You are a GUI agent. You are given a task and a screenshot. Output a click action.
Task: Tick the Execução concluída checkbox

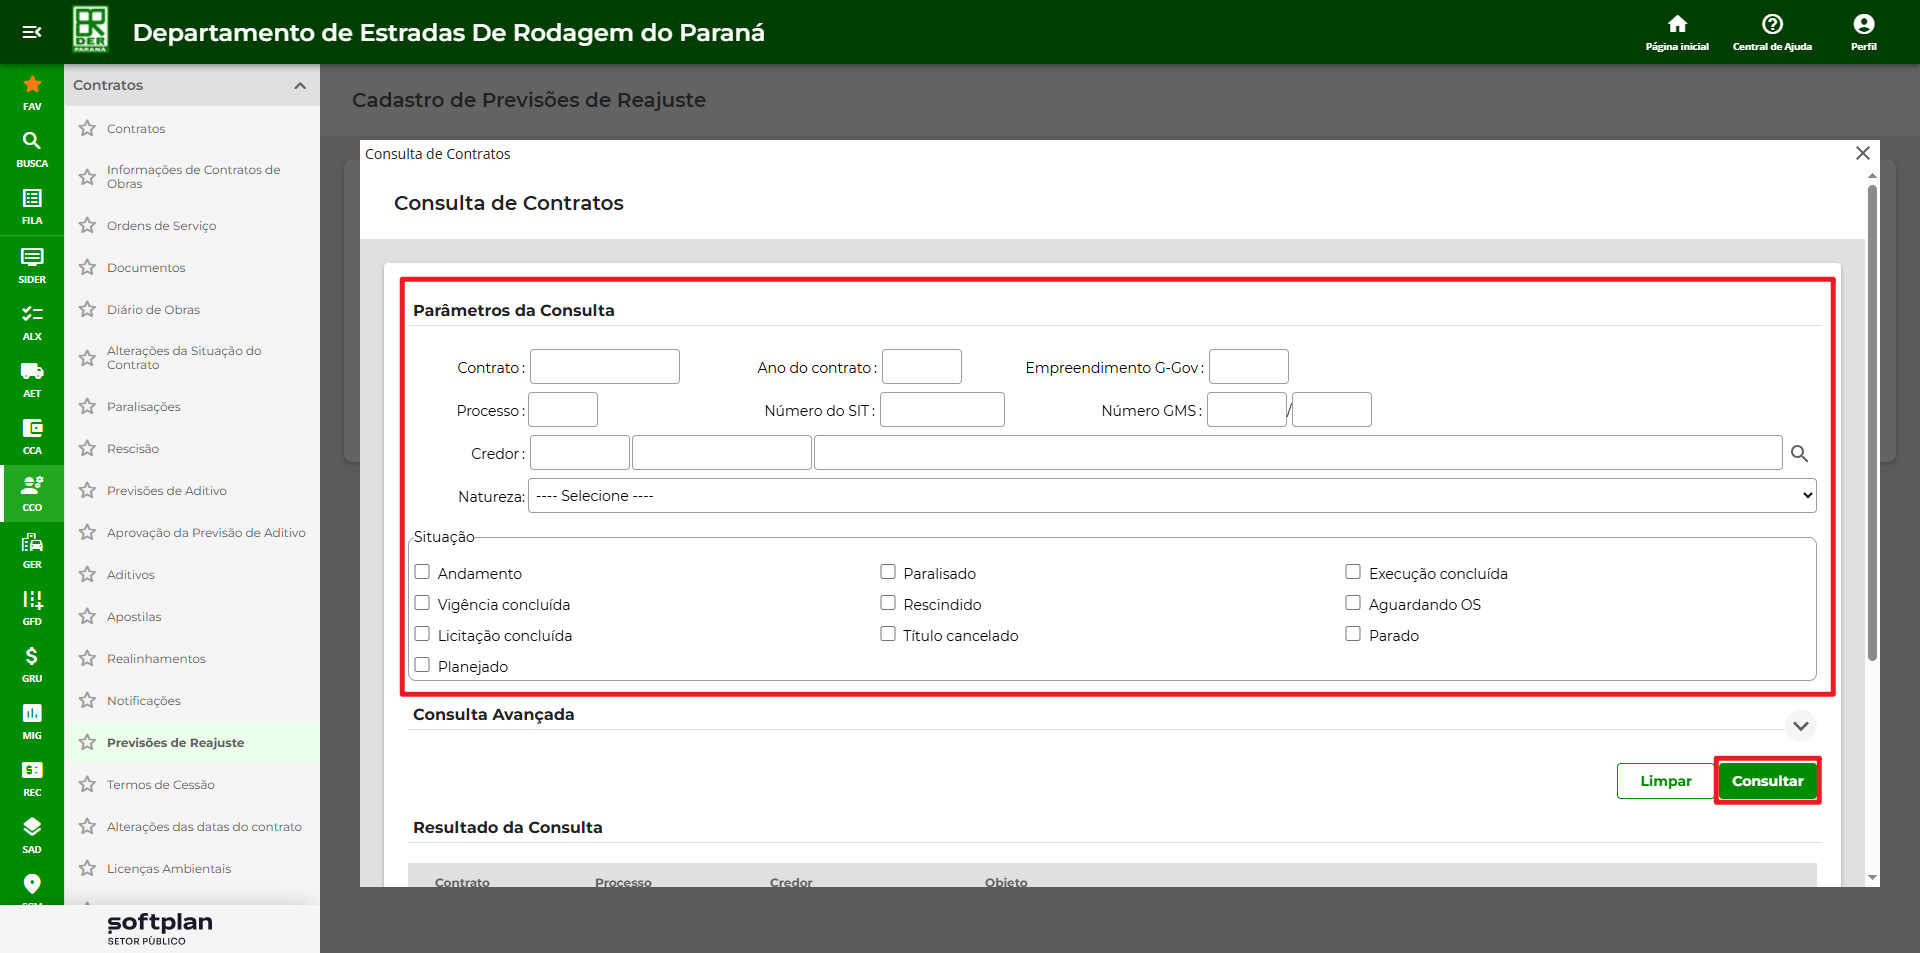point(1353,572)
